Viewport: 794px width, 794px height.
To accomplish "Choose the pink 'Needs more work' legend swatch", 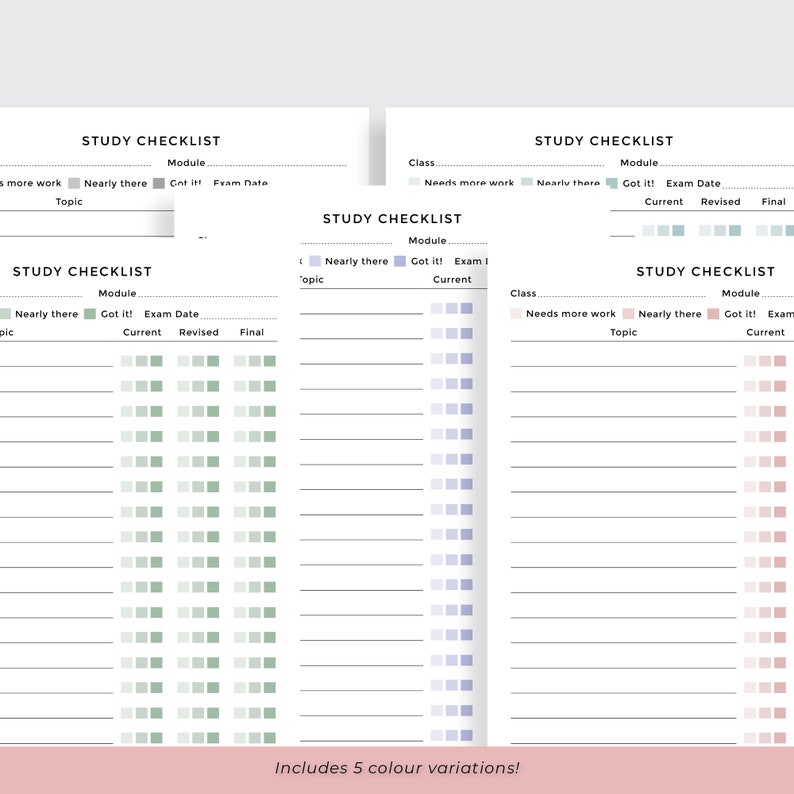I will (516, 313).
